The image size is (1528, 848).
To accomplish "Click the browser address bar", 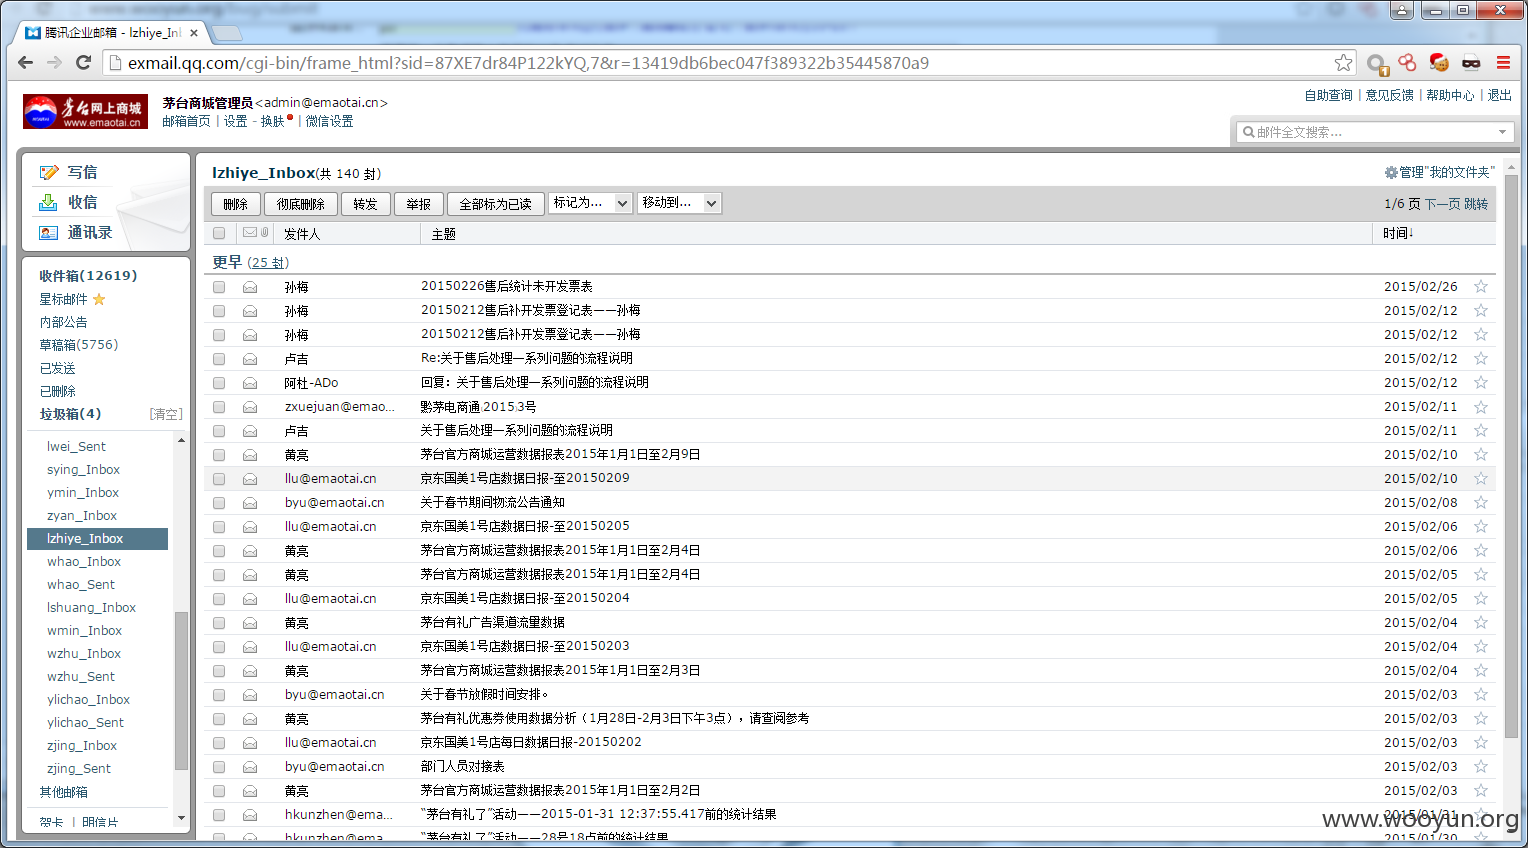I will click(x=728, y=63).
